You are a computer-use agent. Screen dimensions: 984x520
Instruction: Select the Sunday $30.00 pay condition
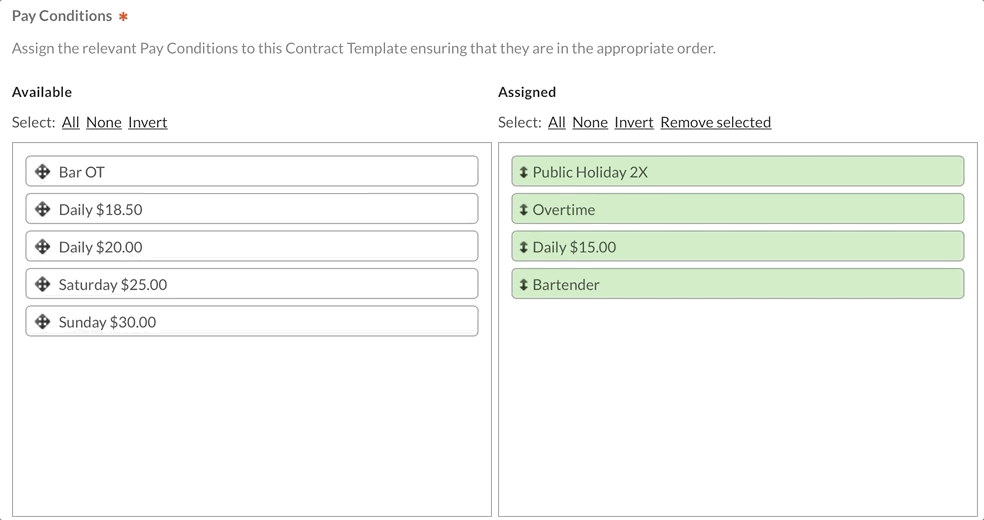pos(250,322)
